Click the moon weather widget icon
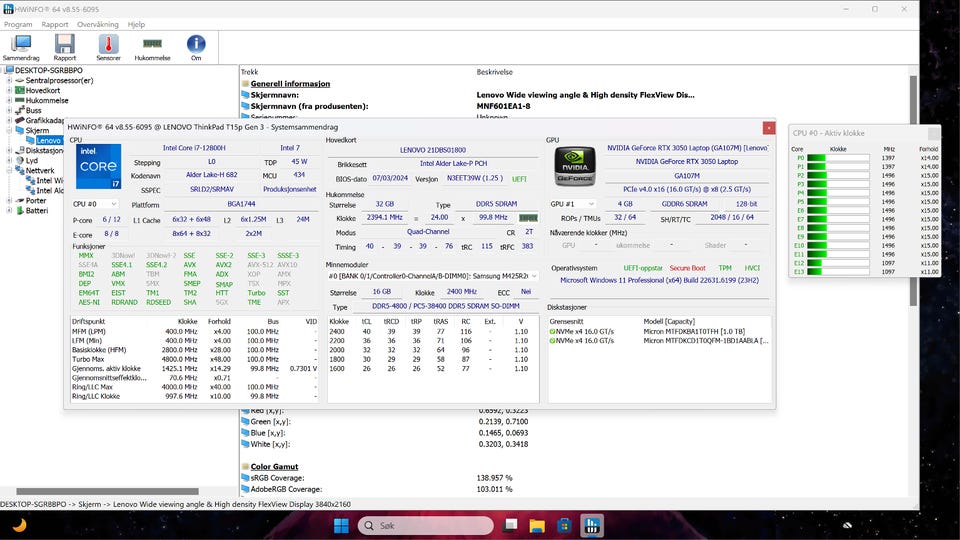The image size is (960, 540). [x=20, y=525]
